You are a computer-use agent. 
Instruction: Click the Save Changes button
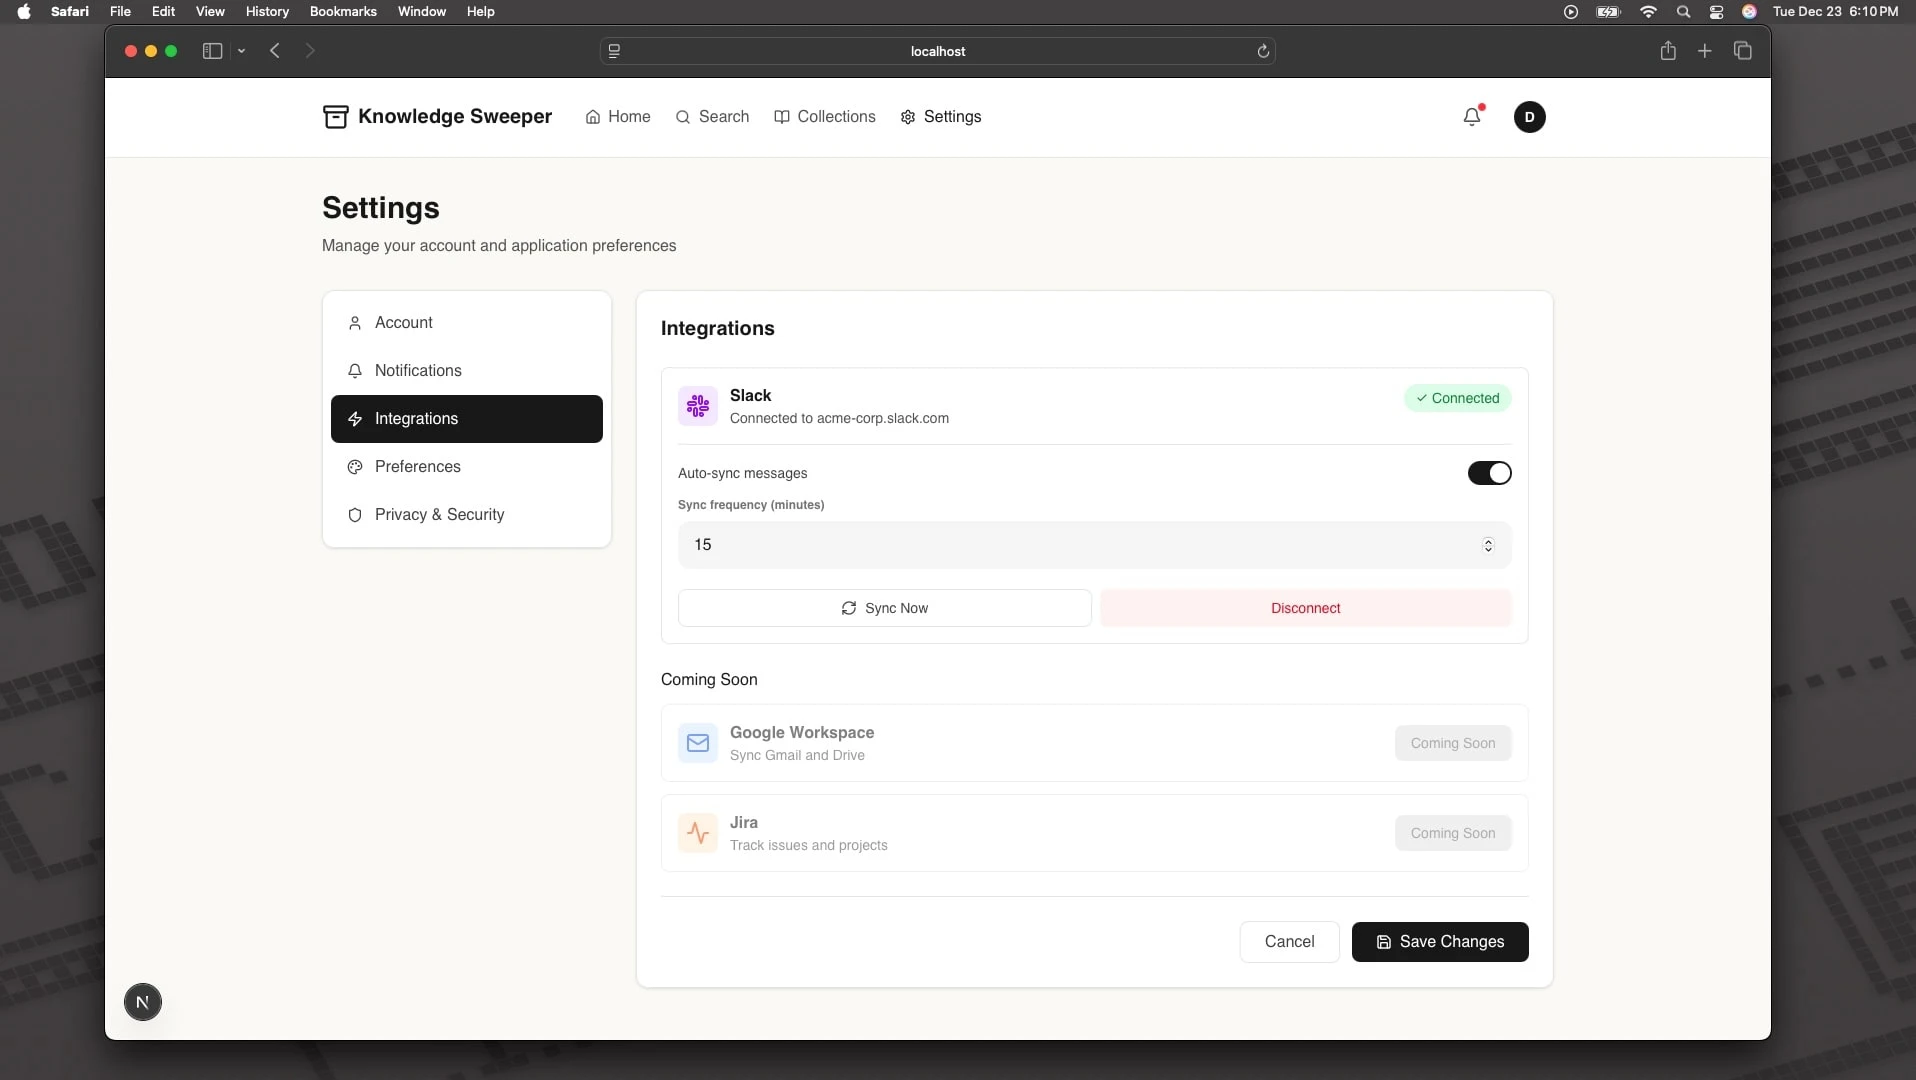(x=1440, y=942)
